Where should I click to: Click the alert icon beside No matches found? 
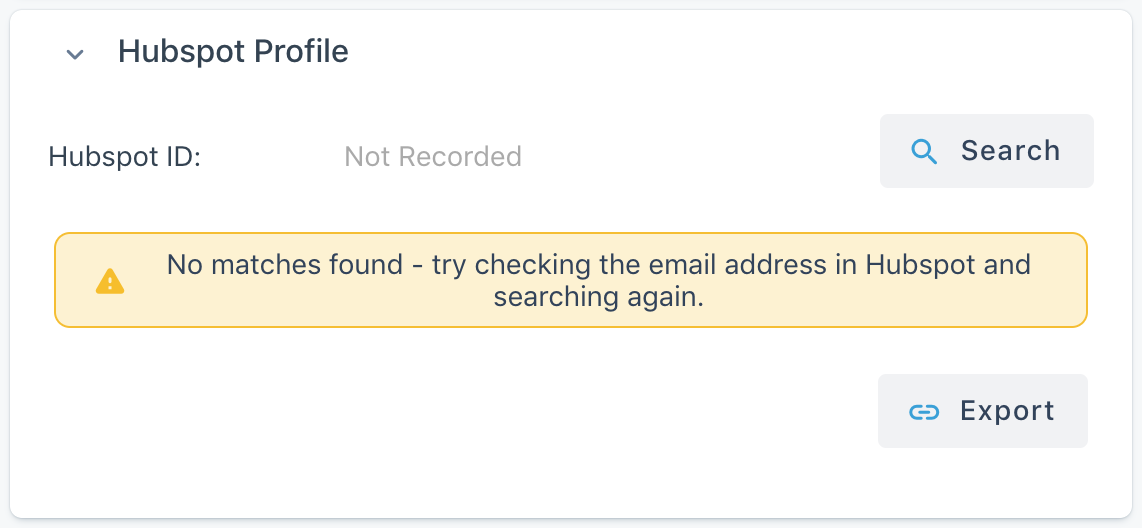point(110,282)
